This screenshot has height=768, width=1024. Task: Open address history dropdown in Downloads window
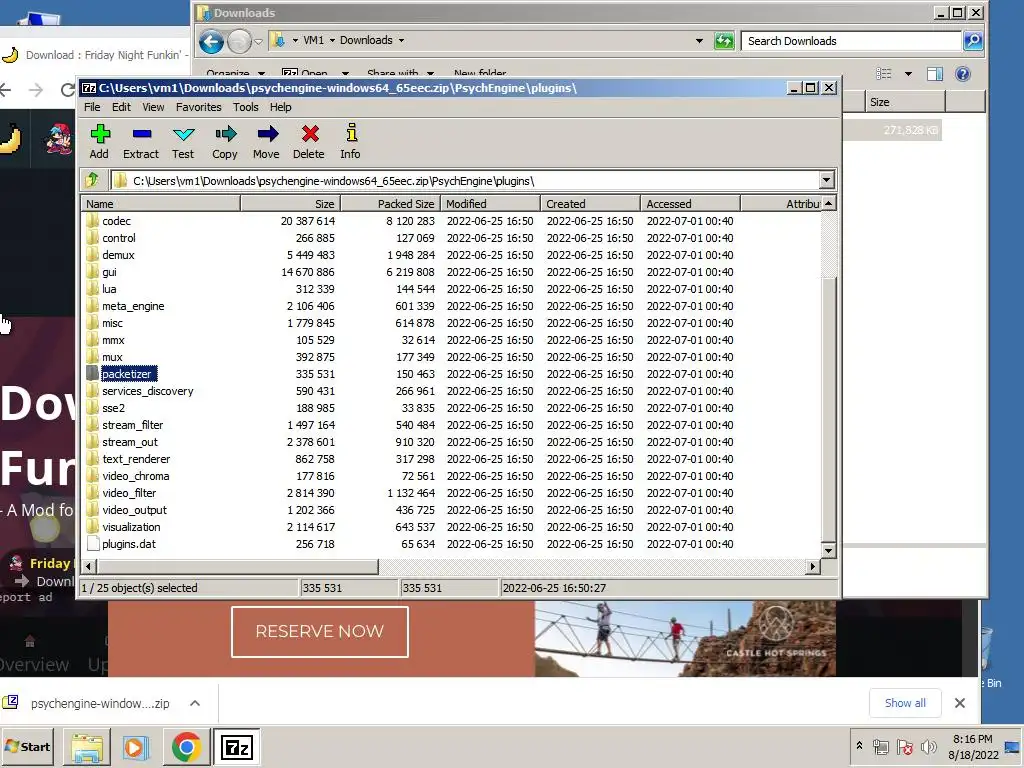click(699, 40)
